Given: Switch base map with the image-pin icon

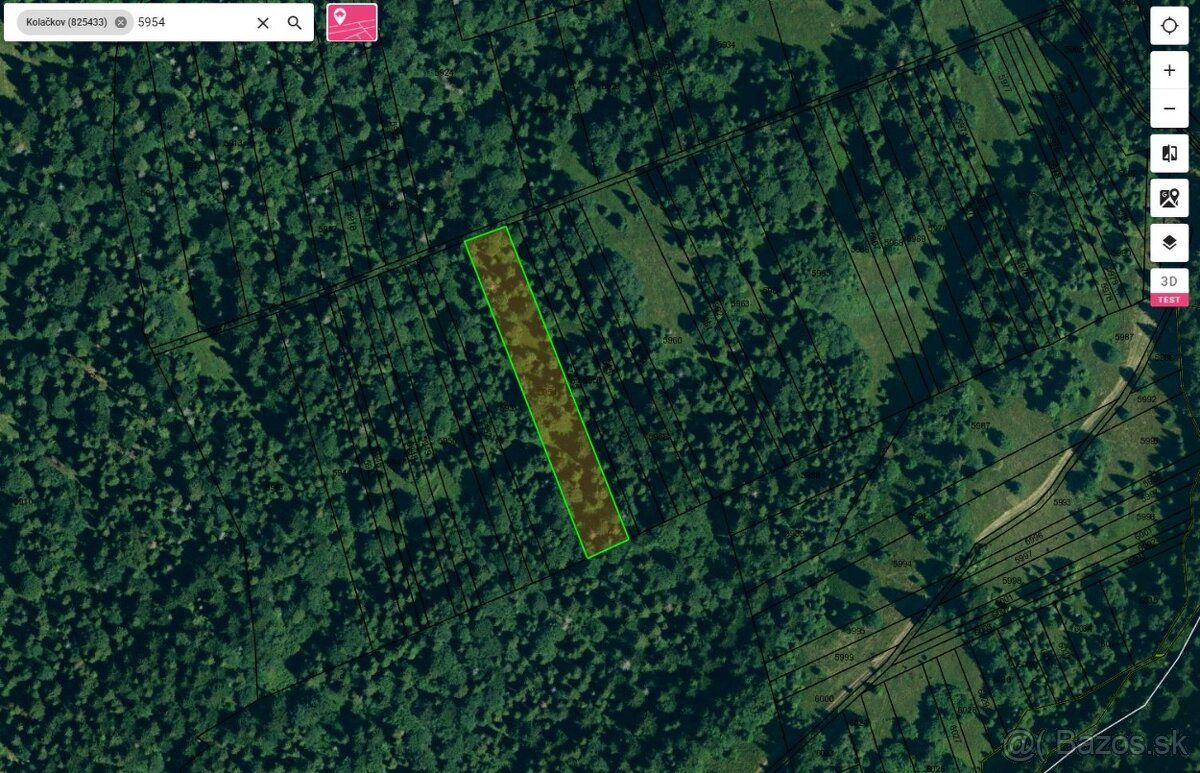Looking at the screenshot, I should click(x=1169, y=198).
